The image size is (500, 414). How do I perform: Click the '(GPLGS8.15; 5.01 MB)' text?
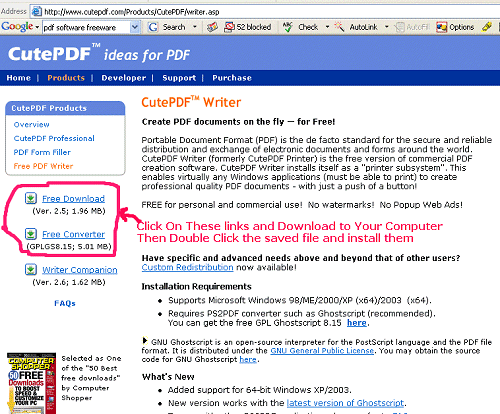coord(69,247)
